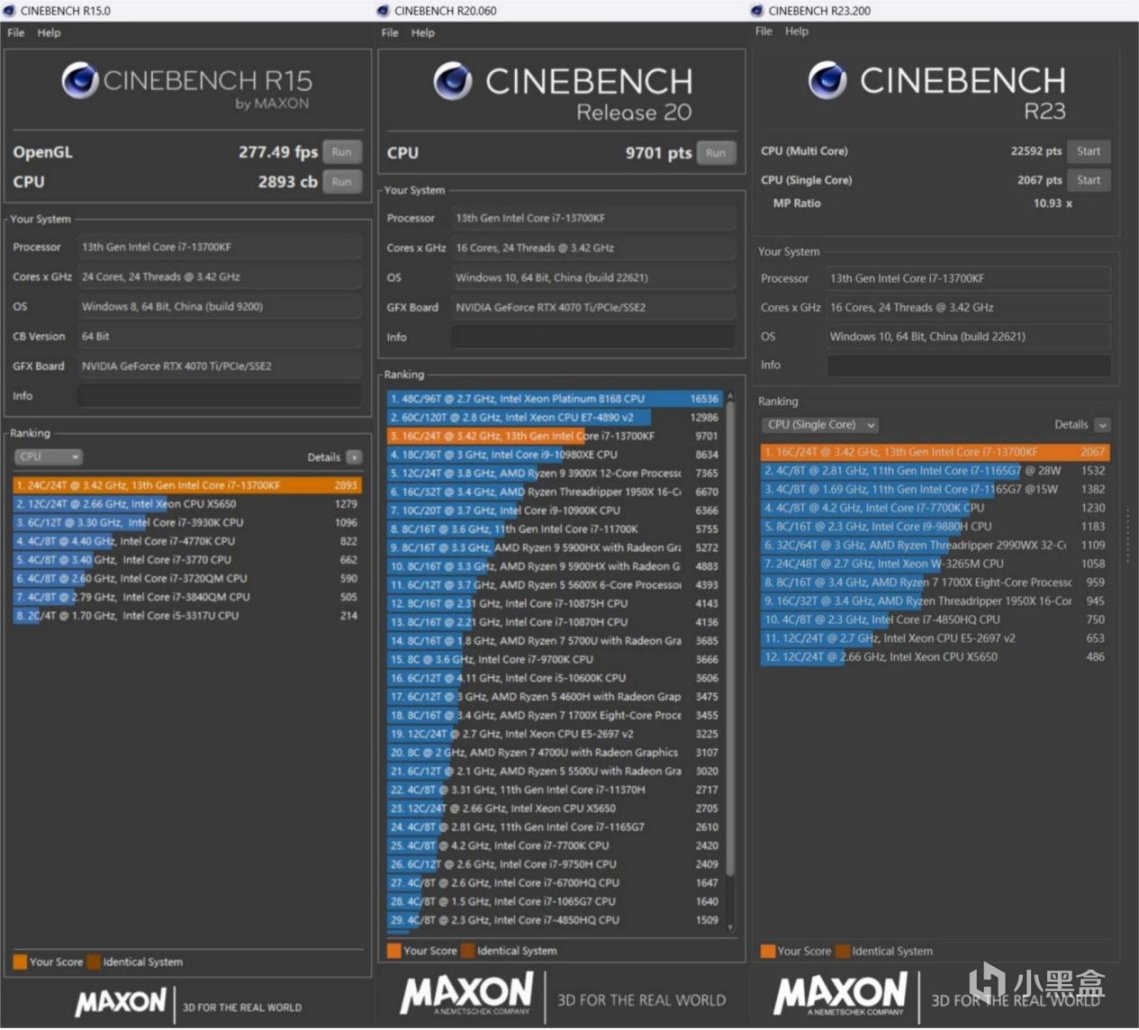The image size is (1139, 1030).
Task: Click the Cinebench R23 sphere logo
Action: [x=827, y=80]
